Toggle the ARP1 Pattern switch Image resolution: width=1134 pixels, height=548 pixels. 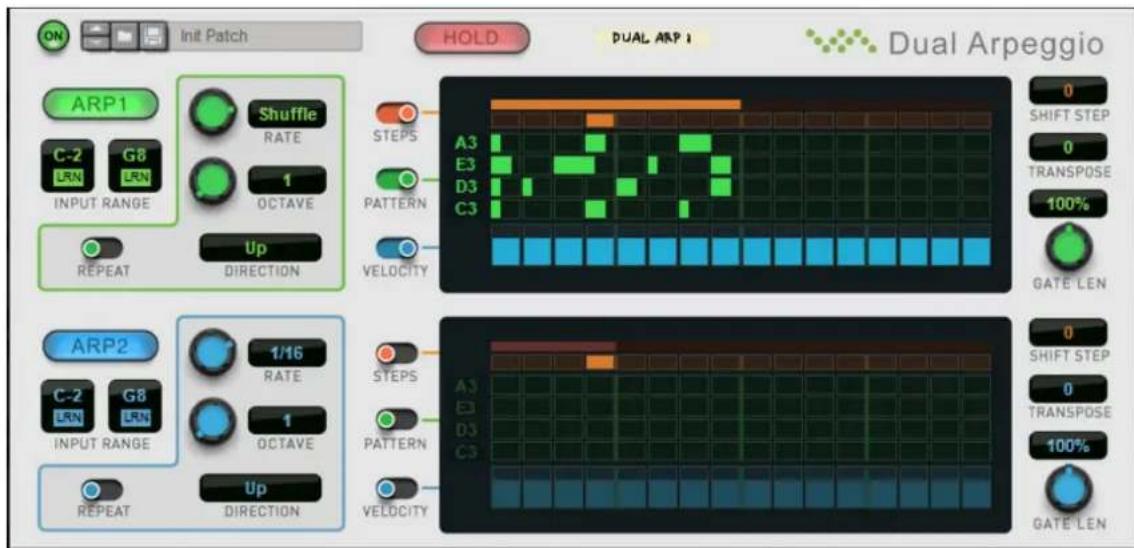coord(397,179)
